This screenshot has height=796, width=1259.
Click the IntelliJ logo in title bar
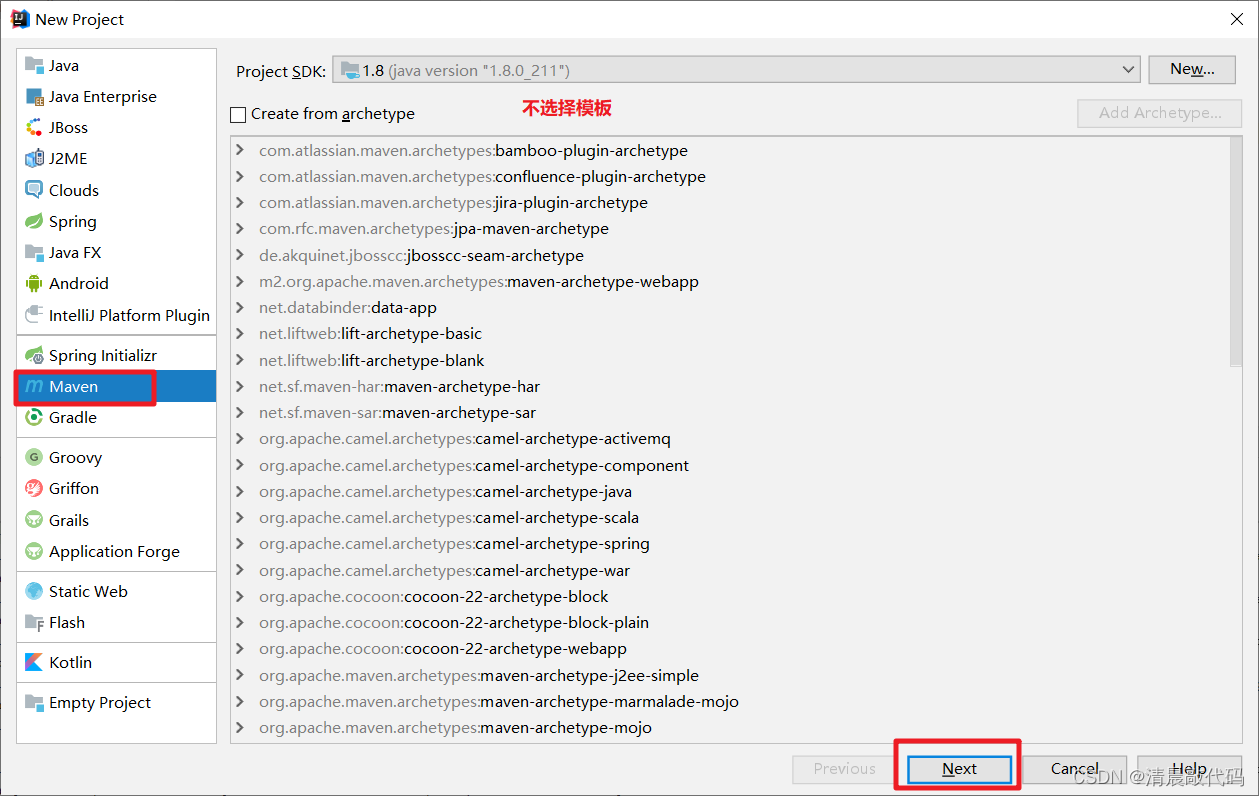pos(20,18)
